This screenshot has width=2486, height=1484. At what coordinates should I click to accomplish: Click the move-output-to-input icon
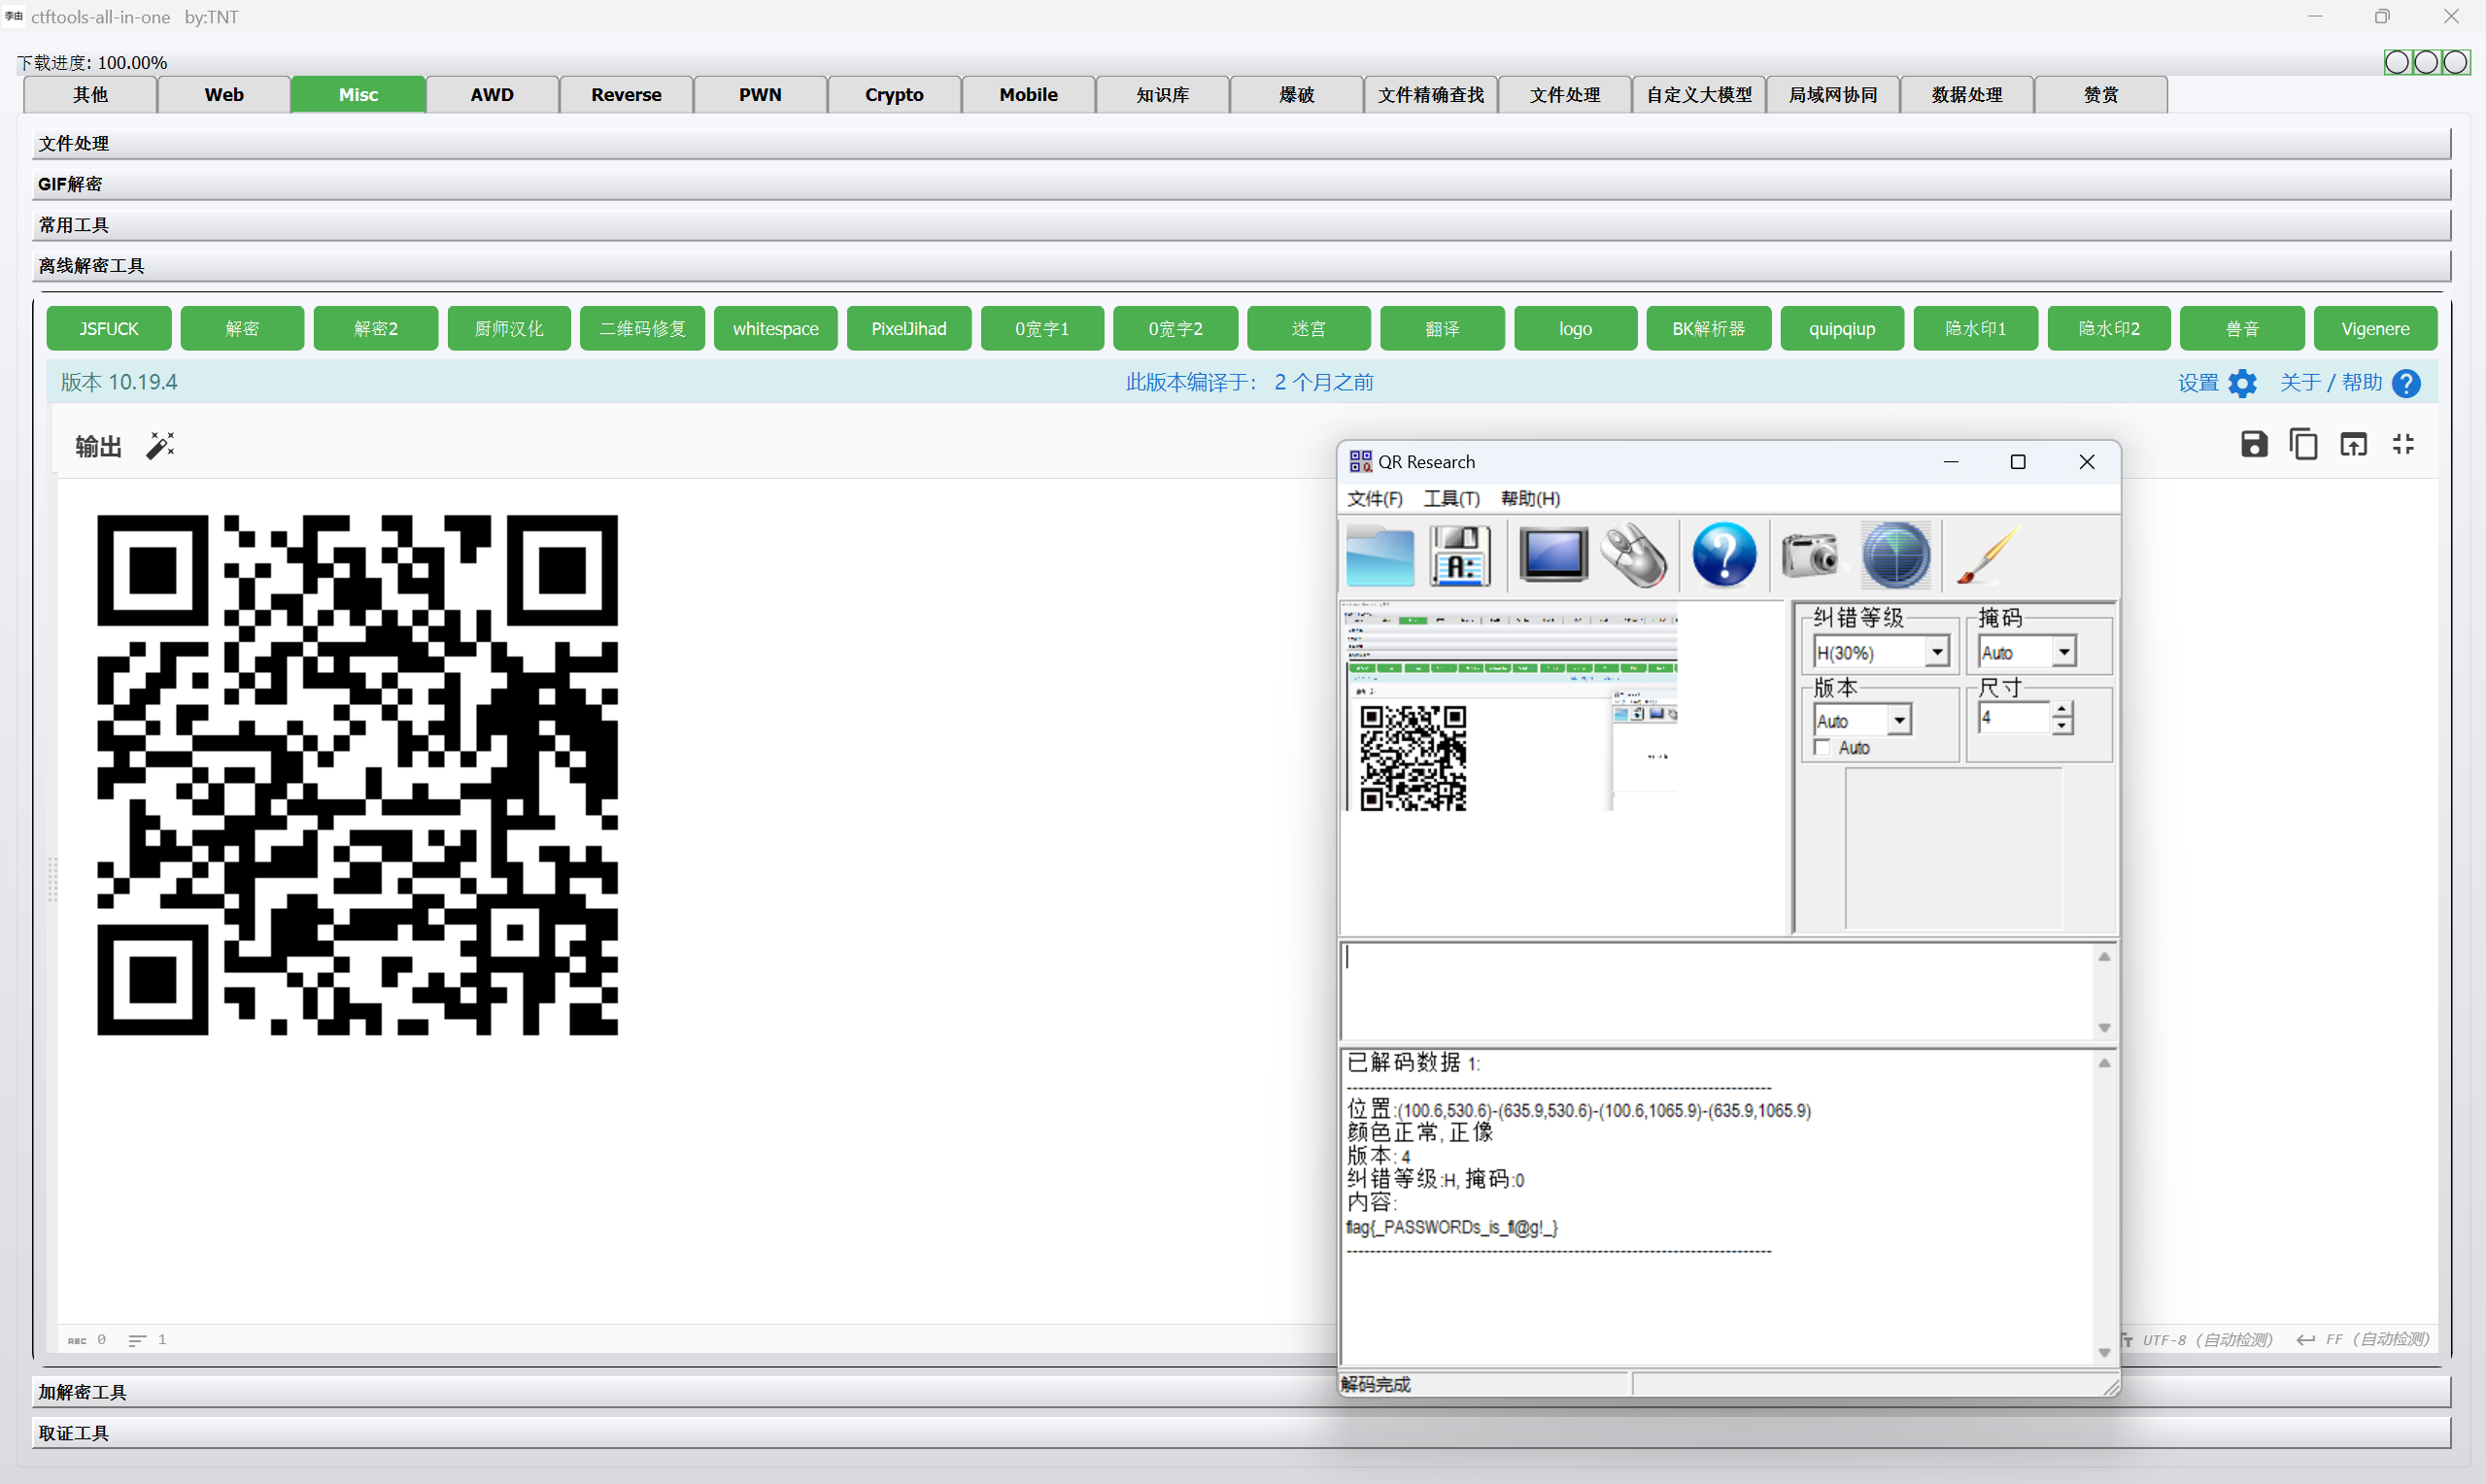2354,444
